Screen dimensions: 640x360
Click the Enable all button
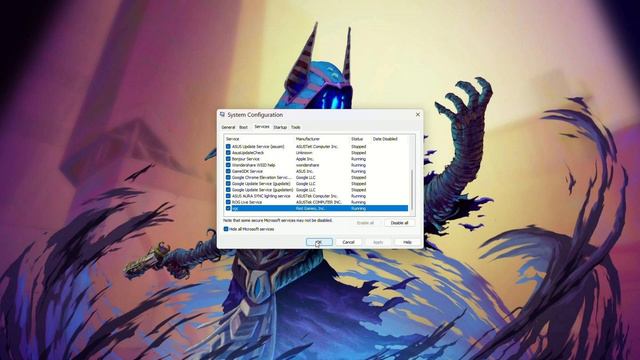pos(365,223)
